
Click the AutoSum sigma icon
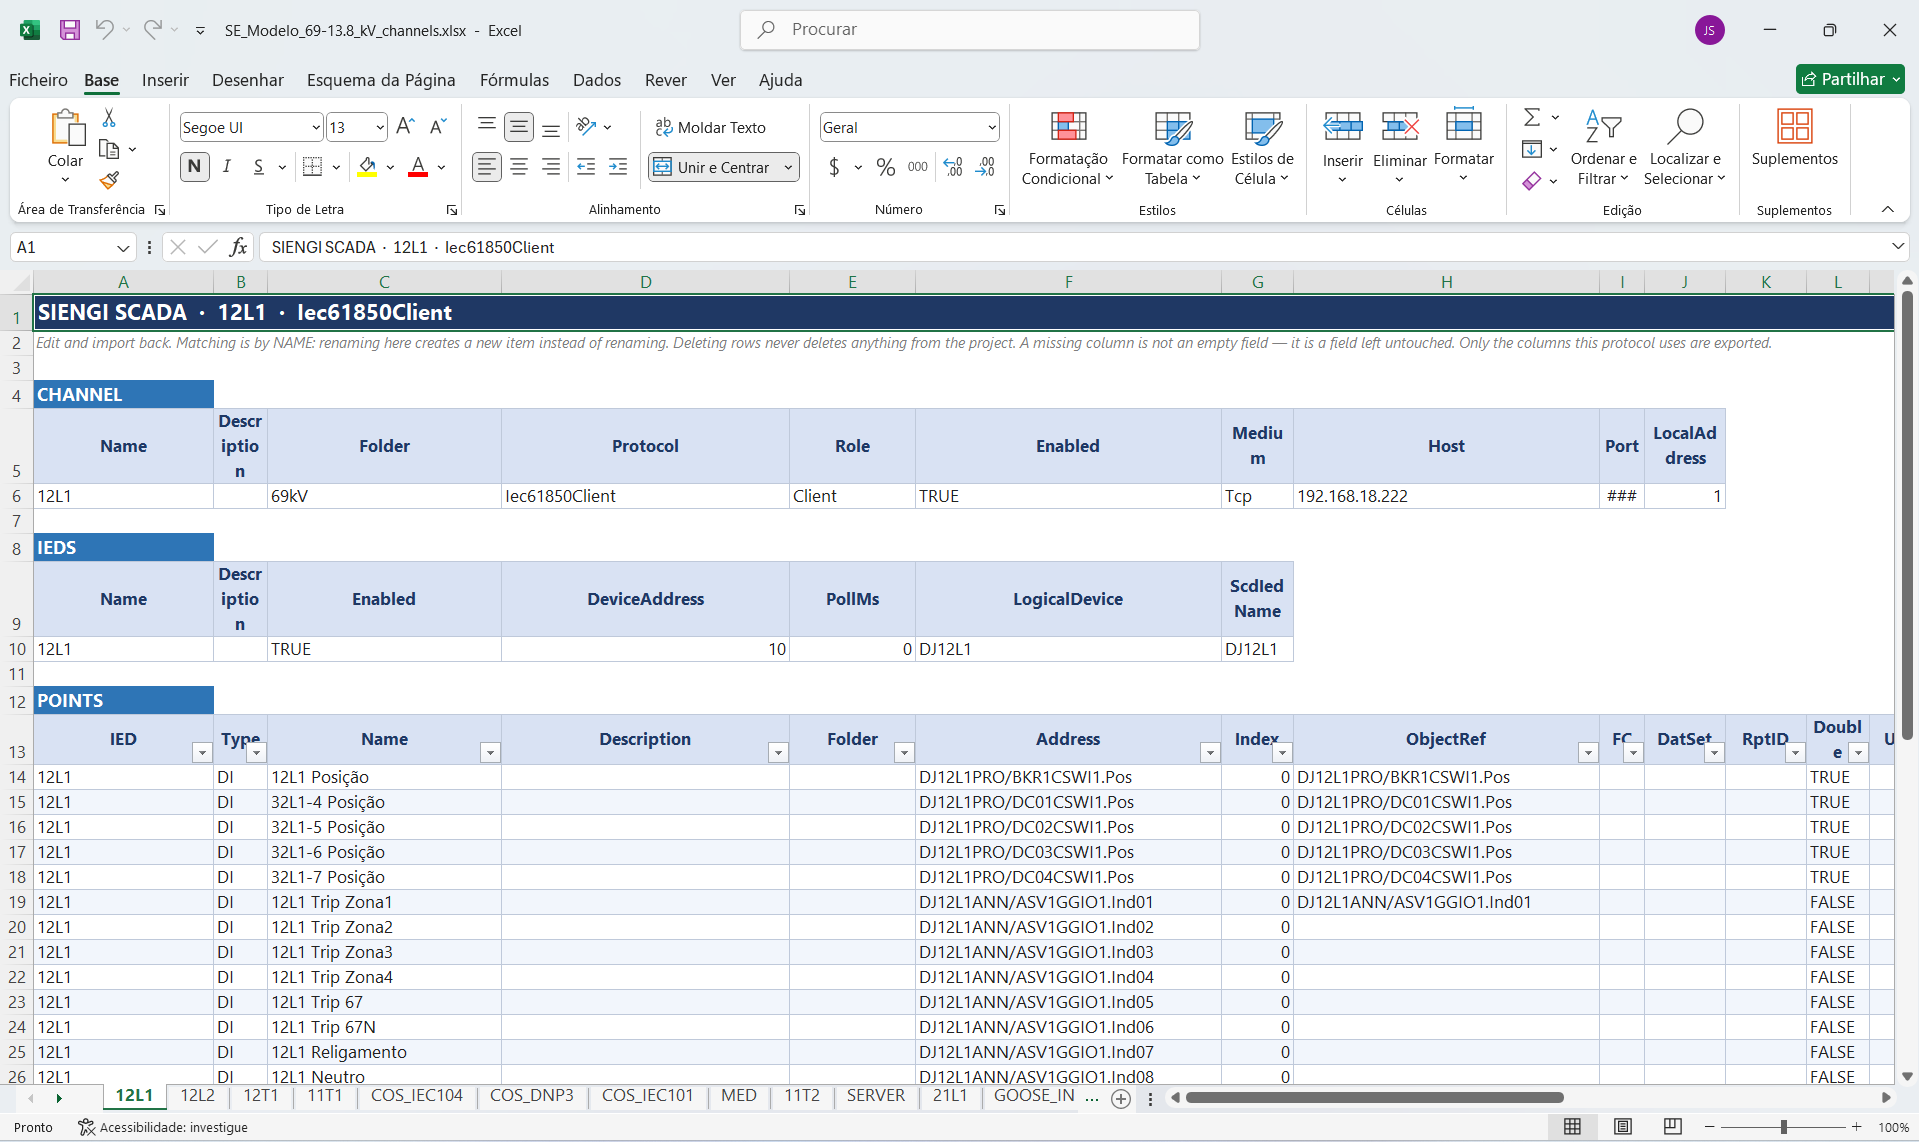1532,118
